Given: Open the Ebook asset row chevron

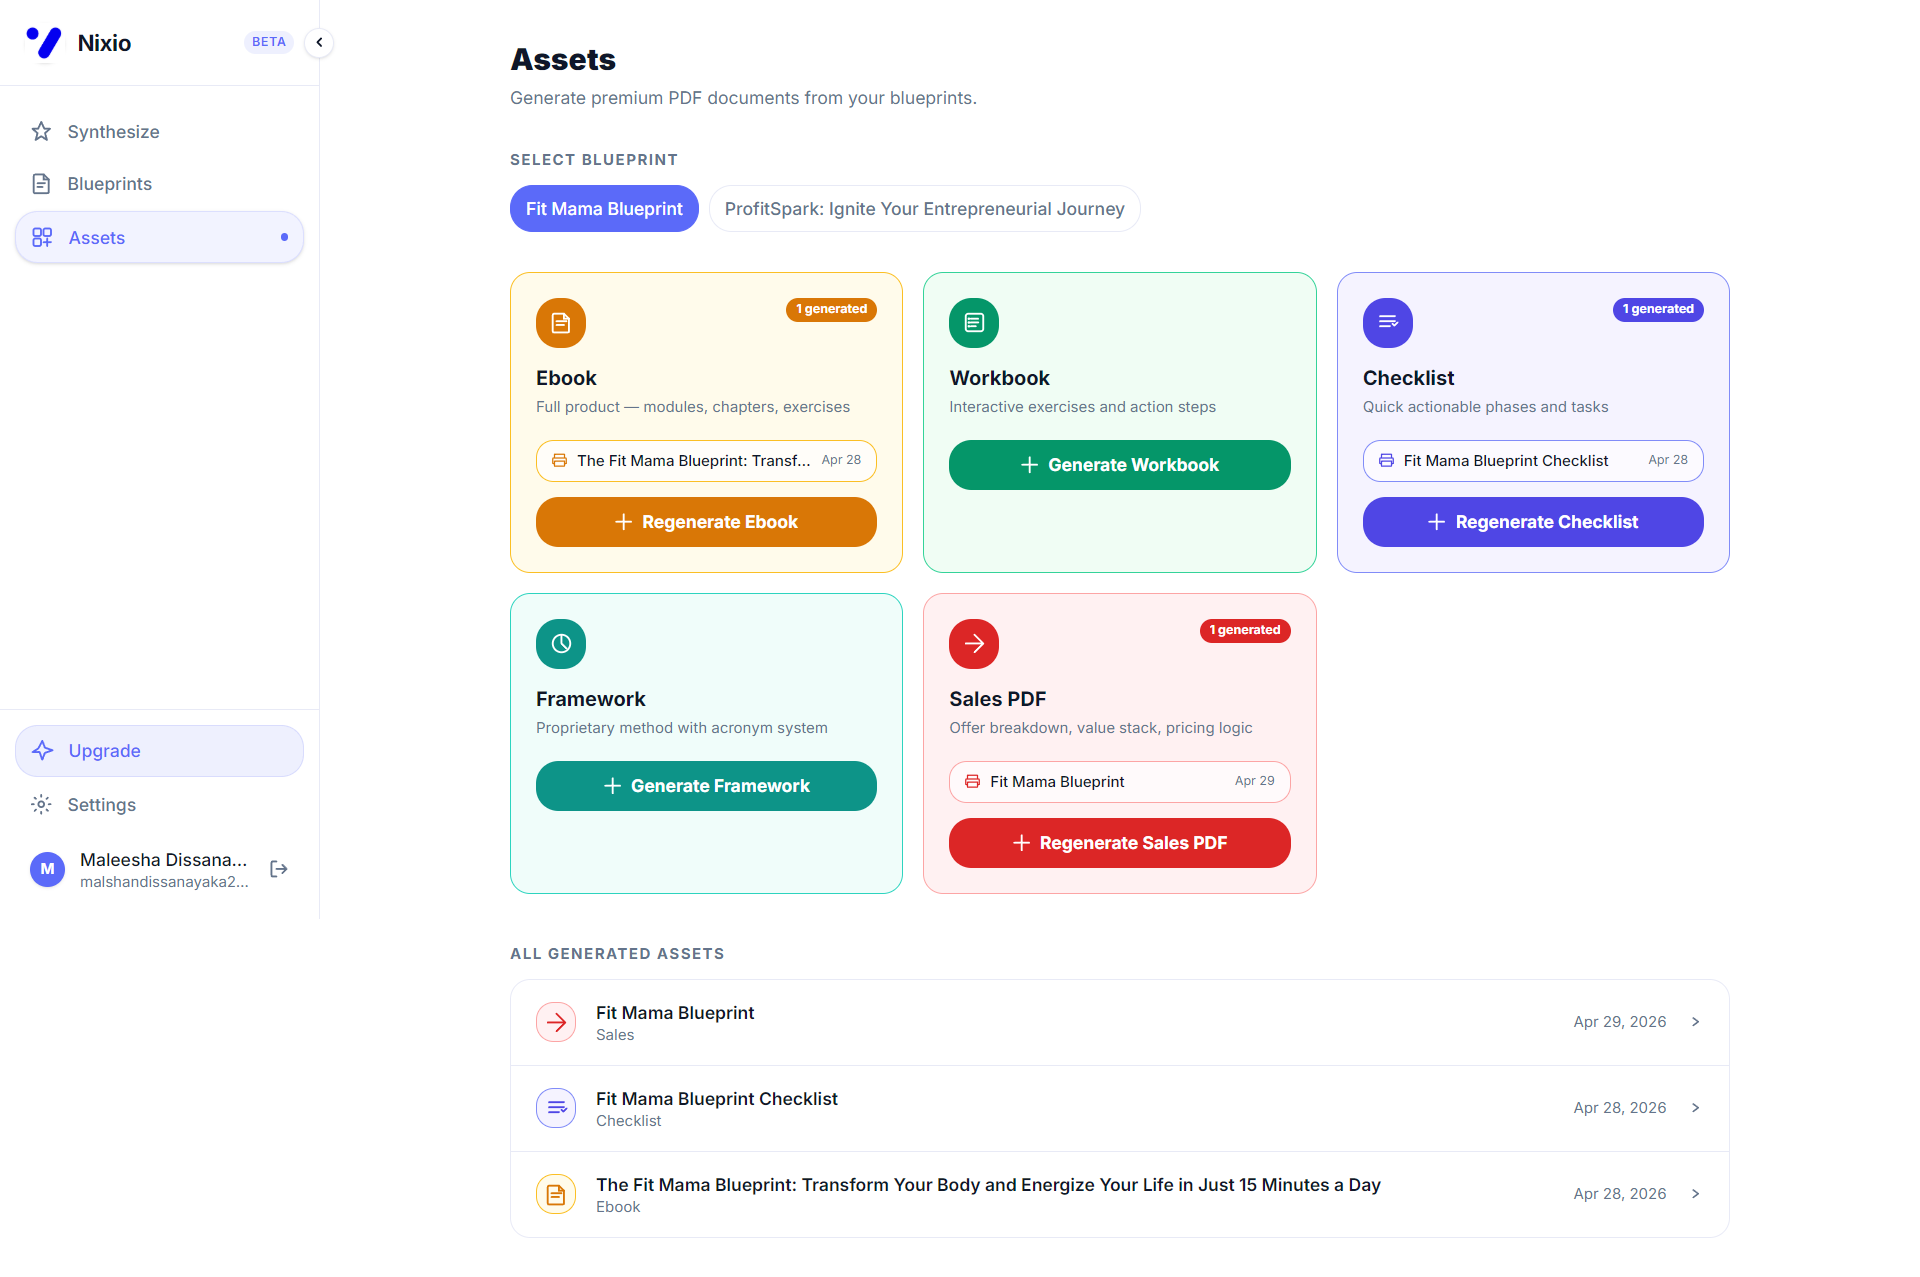Looking at the screenshot, I should (x=1695, y=1193).
